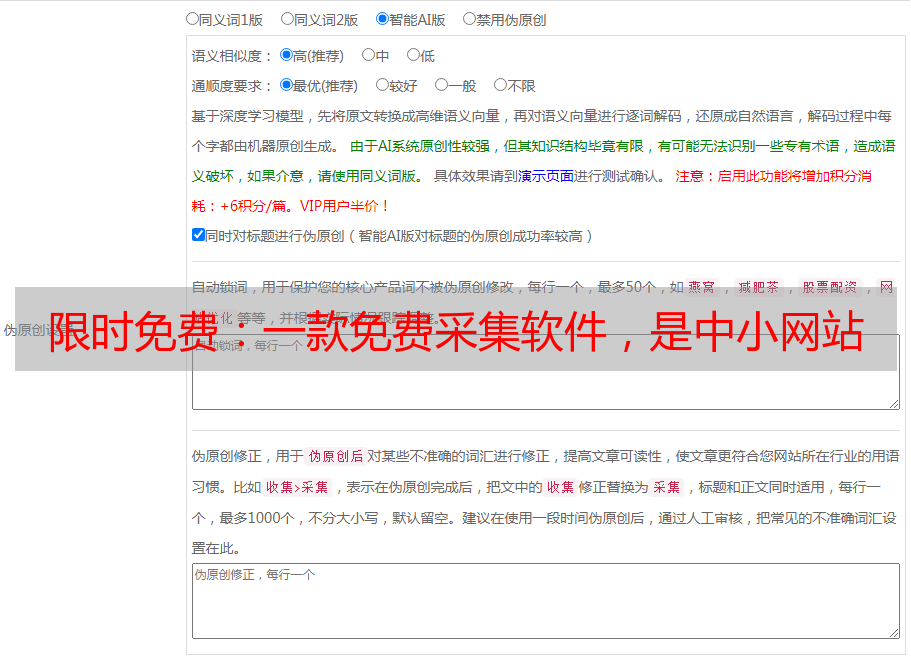
Task: Set 通顺度要求 to 较好
Action: pos(382,85)
